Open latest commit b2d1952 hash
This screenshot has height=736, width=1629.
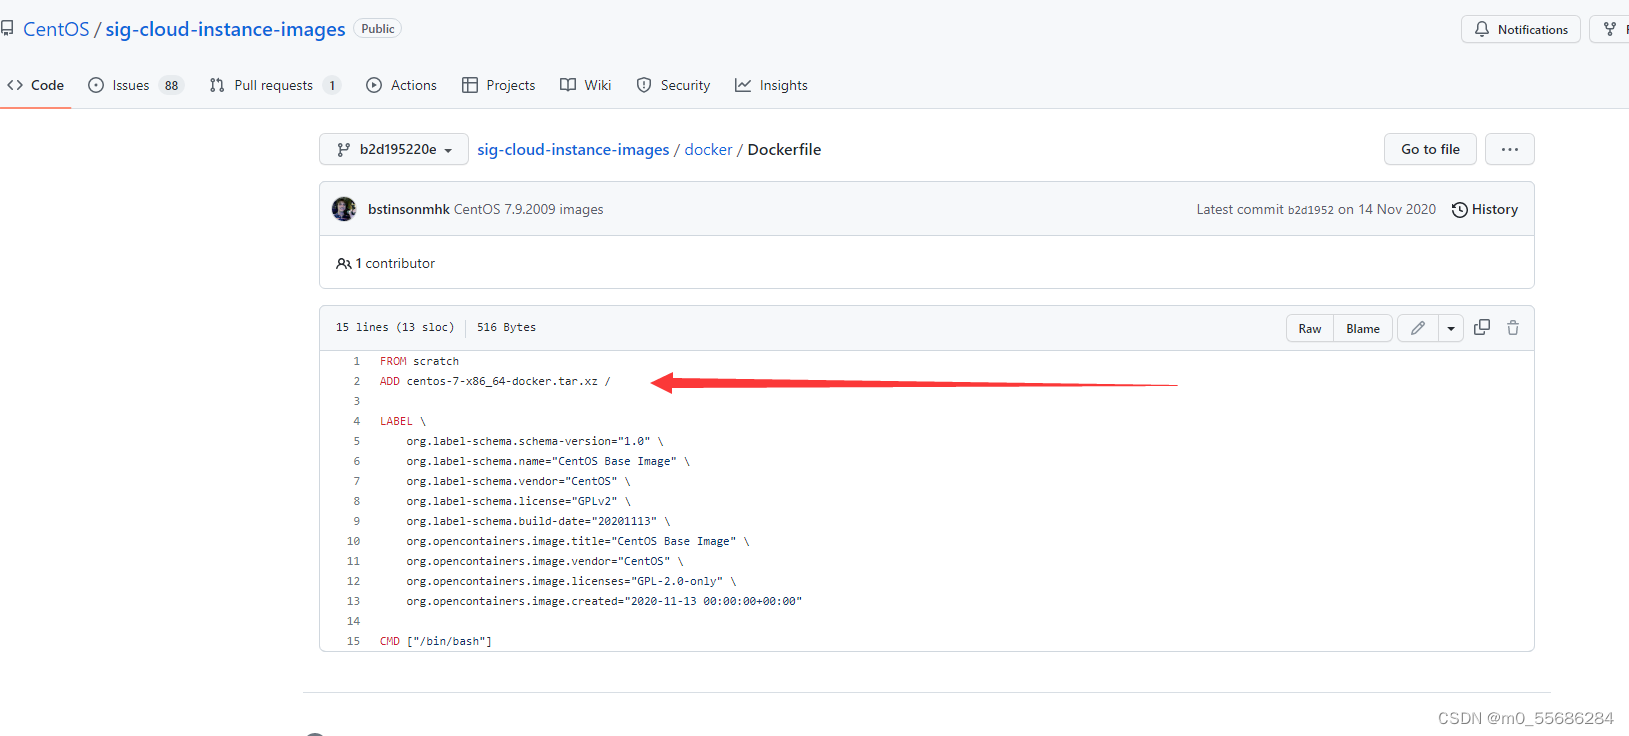pyautogui.click(x=1310, y=210)
